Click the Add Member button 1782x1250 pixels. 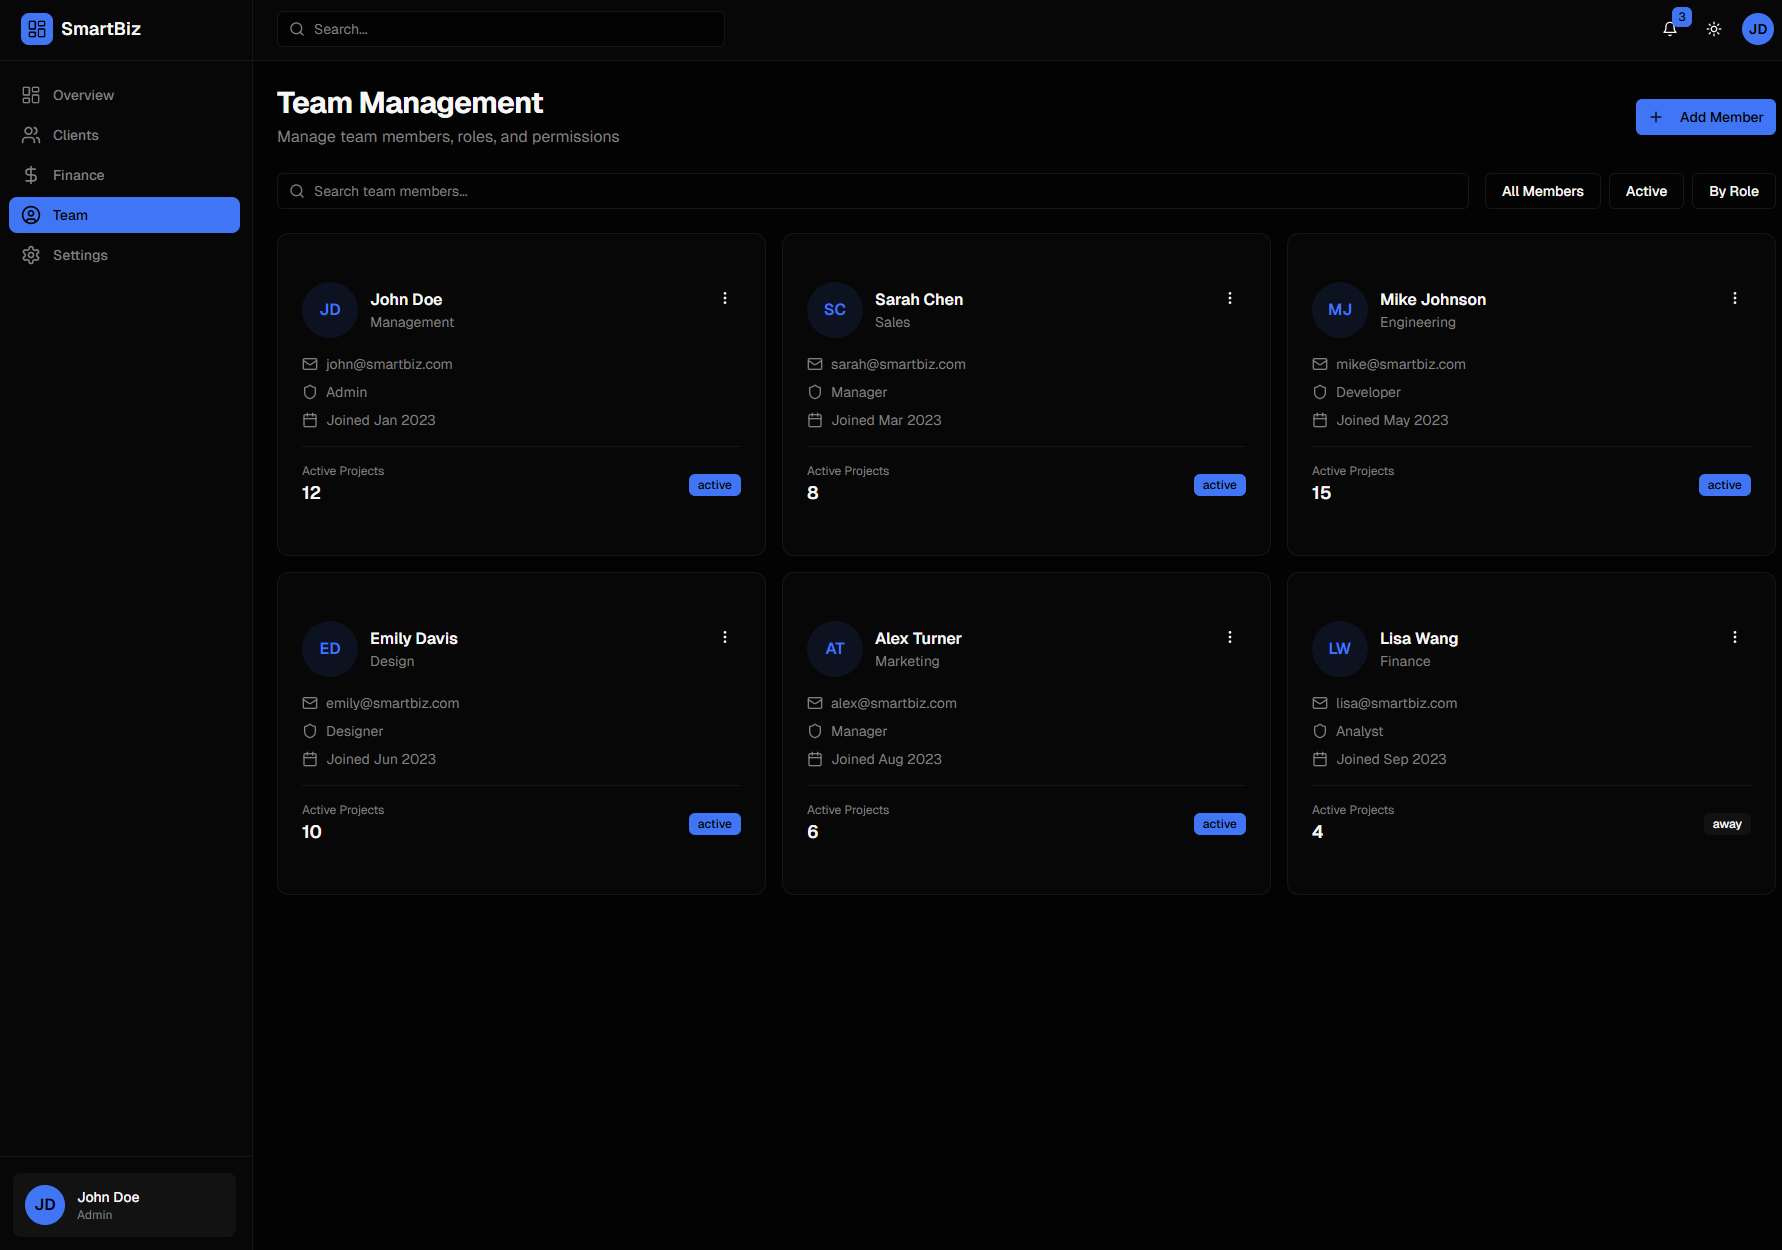tap(1705, 116)
